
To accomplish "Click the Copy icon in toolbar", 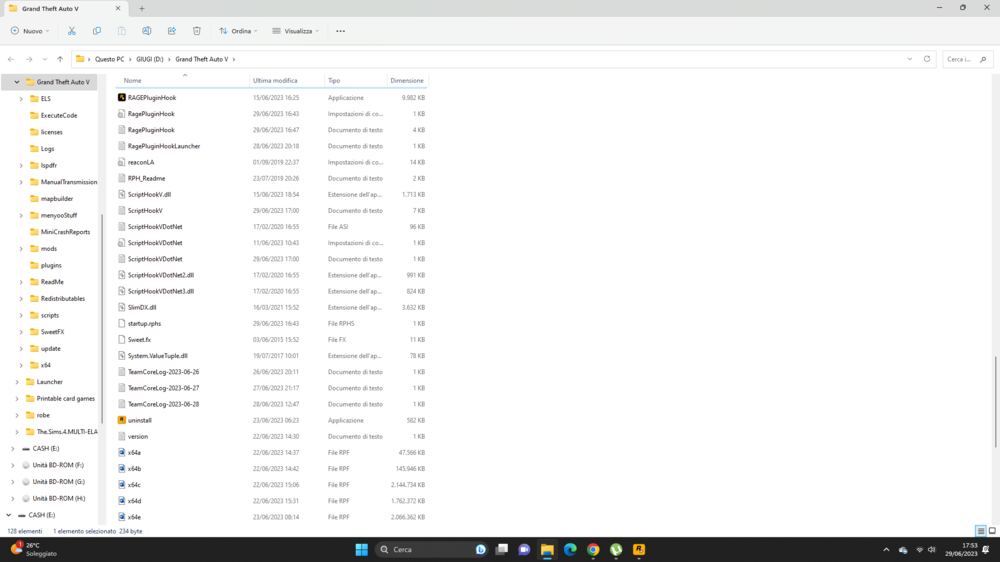I will (97, 31).
